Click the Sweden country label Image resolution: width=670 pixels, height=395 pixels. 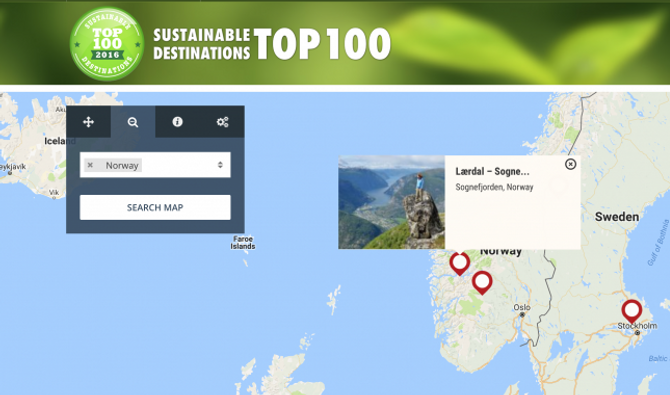point(617,217)
